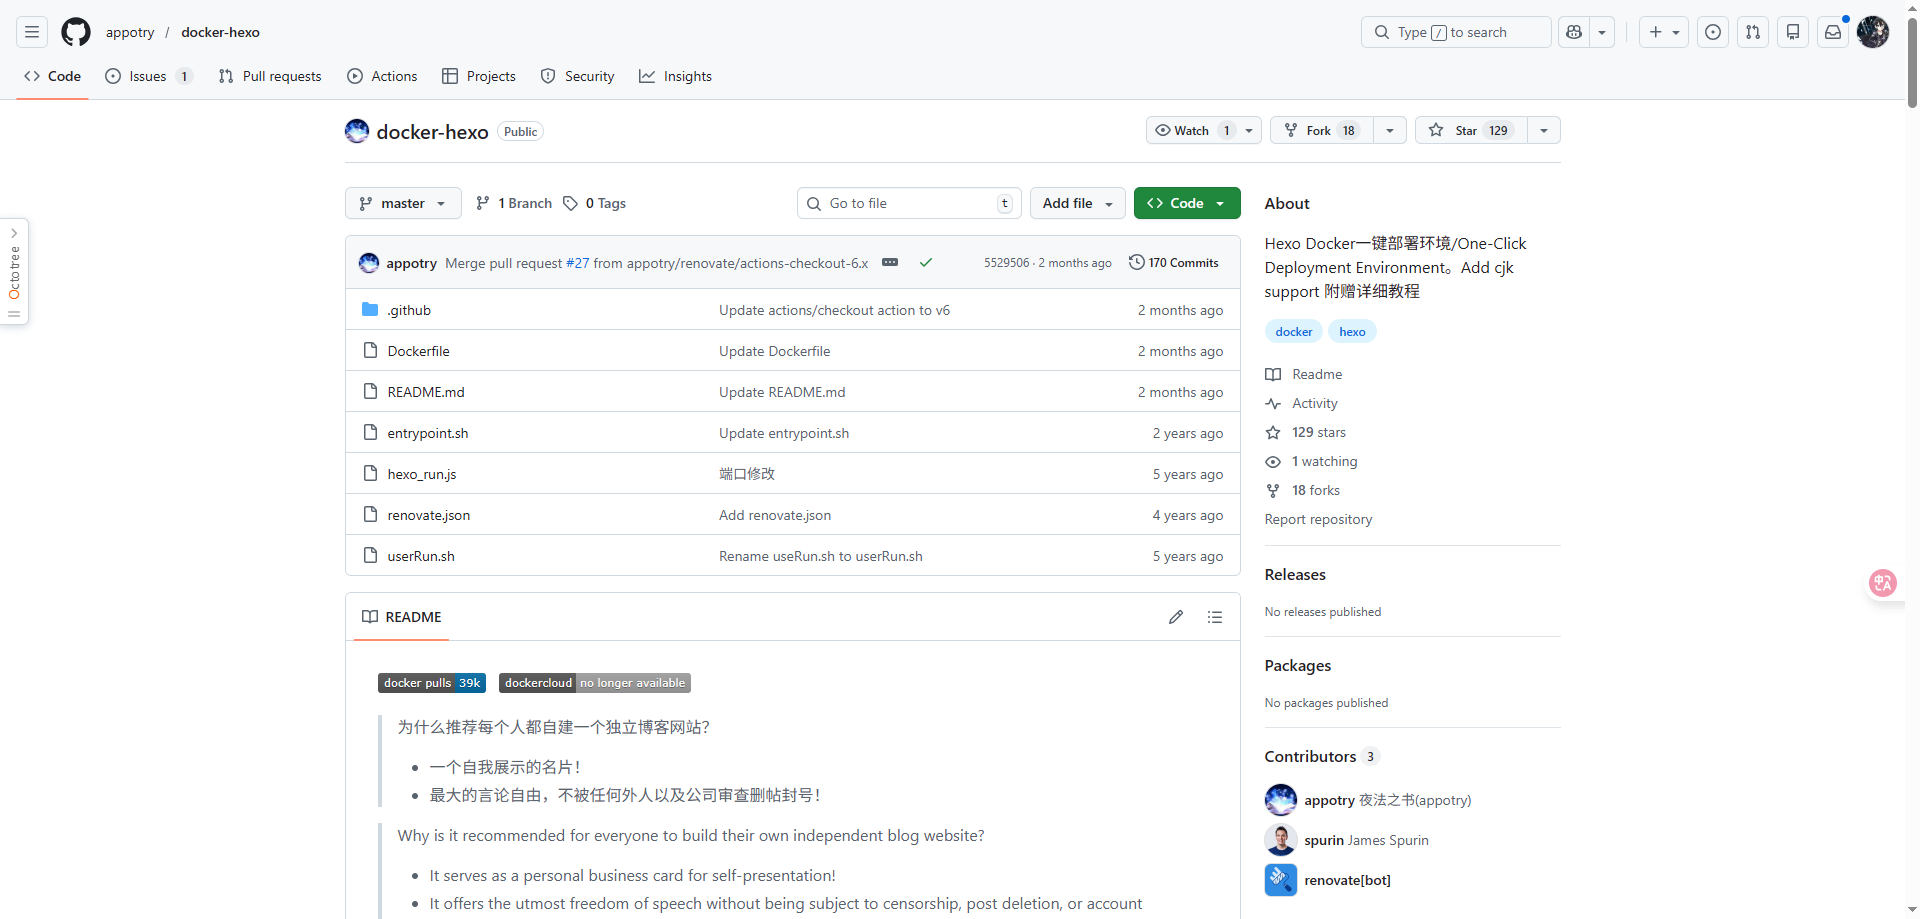Click the dockercloud no longer available badge
1920x919 pixels.
pos(595,683)
